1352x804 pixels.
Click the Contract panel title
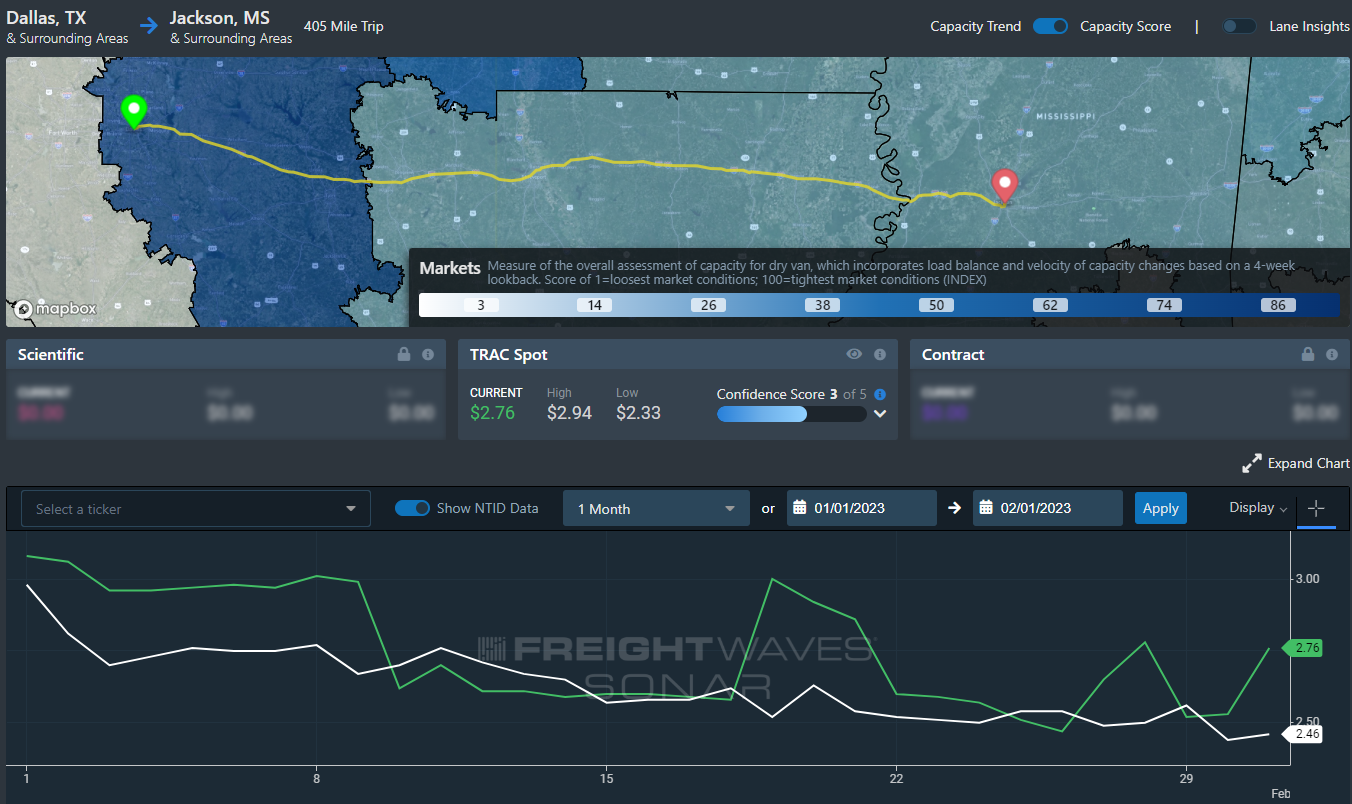click(953, 355)
